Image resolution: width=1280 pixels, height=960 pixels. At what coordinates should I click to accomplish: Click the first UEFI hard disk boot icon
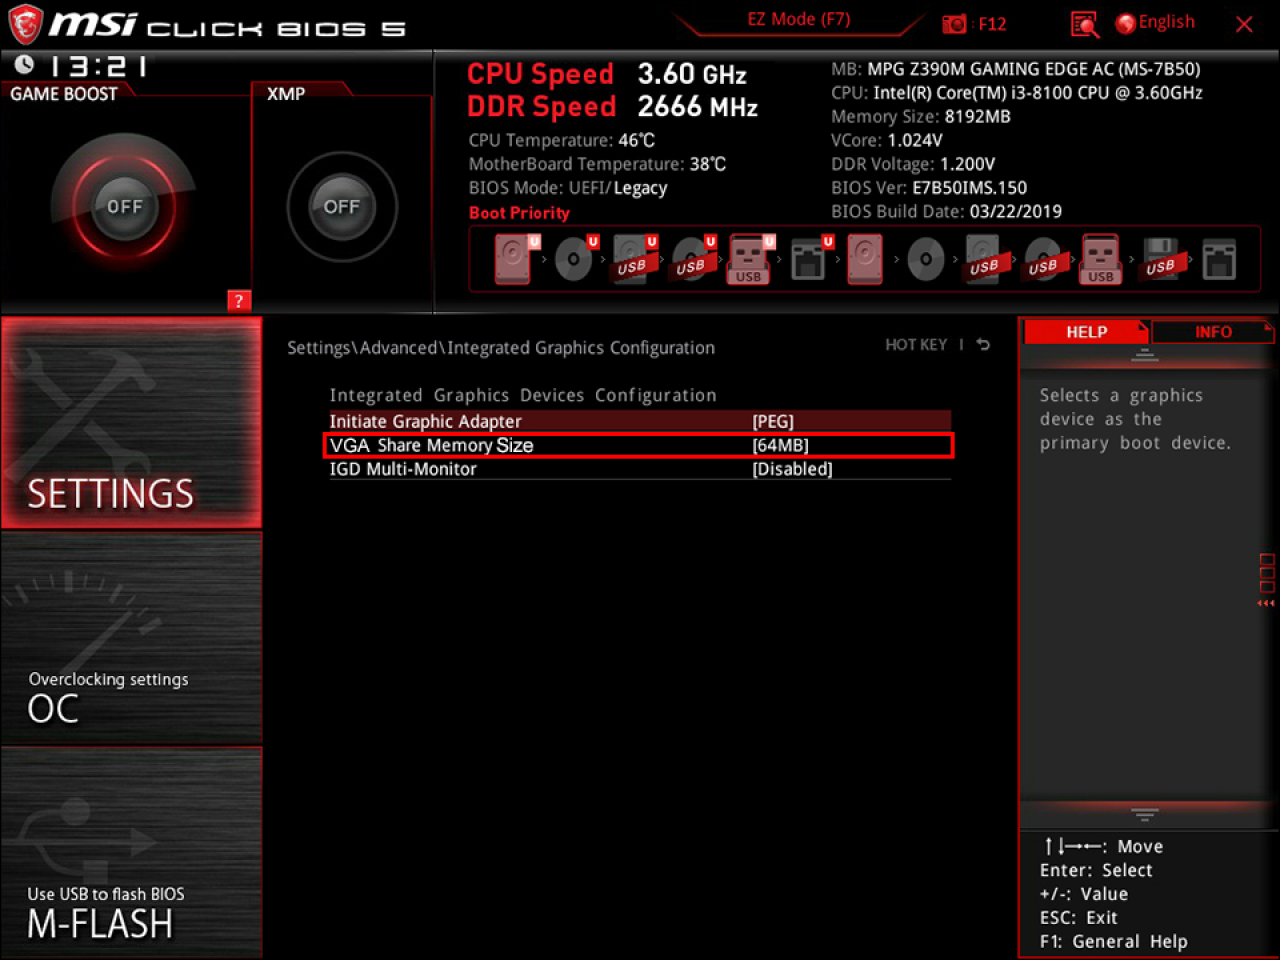click(x=513, y=258)
